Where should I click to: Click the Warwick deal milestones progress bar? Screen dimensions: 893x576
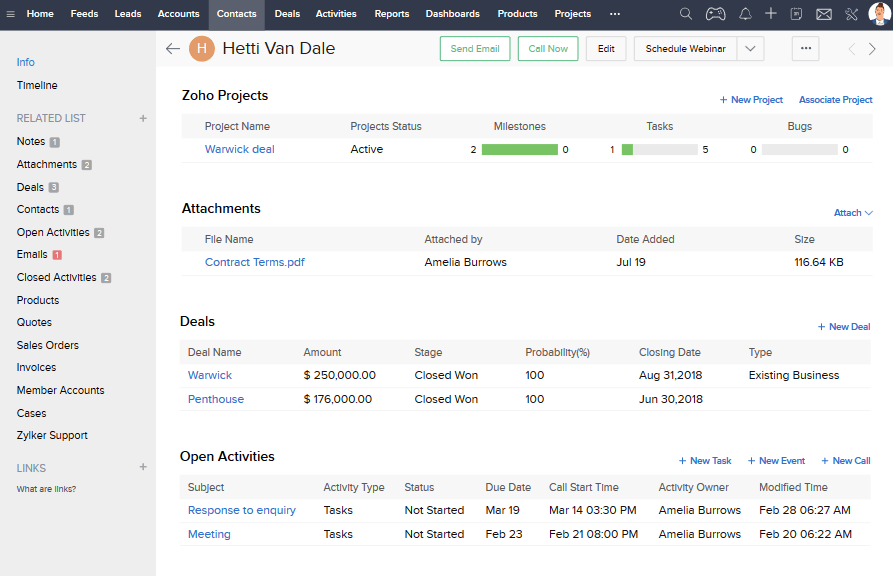click(519, 150)
